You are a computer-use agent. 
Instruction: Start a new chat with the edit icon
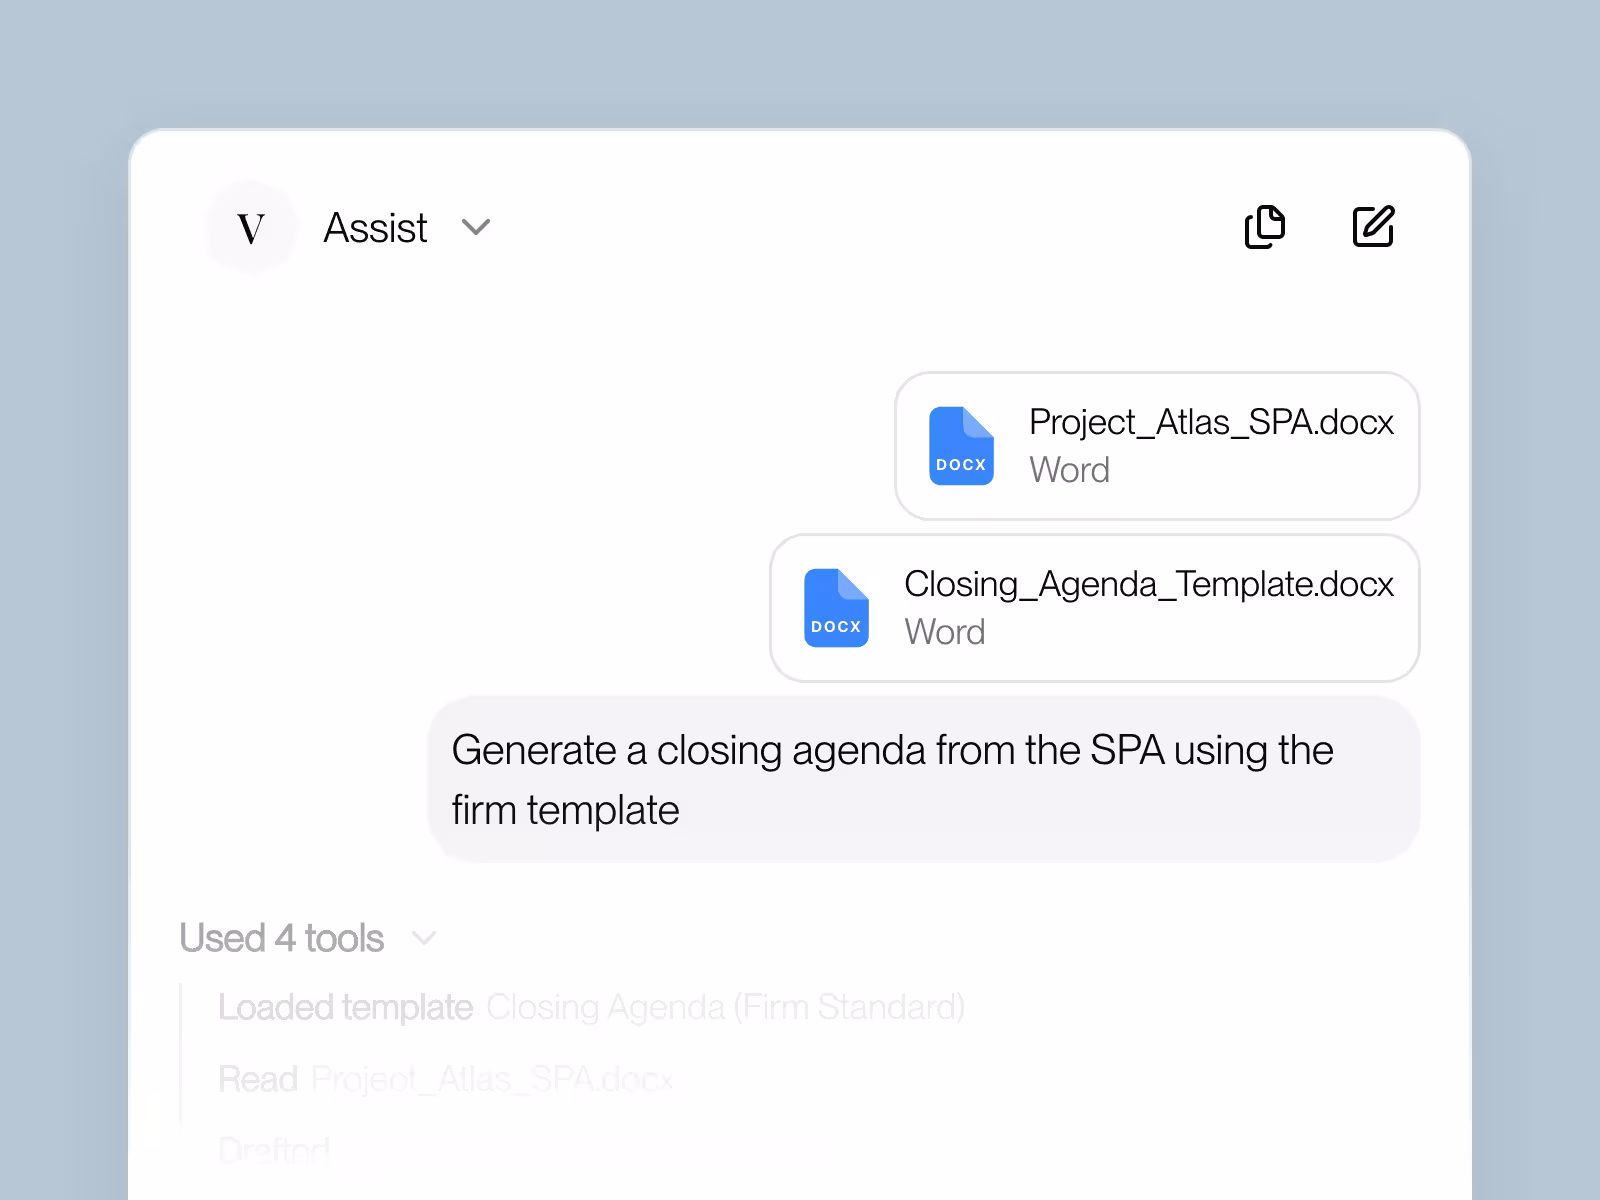(1373, 227)
